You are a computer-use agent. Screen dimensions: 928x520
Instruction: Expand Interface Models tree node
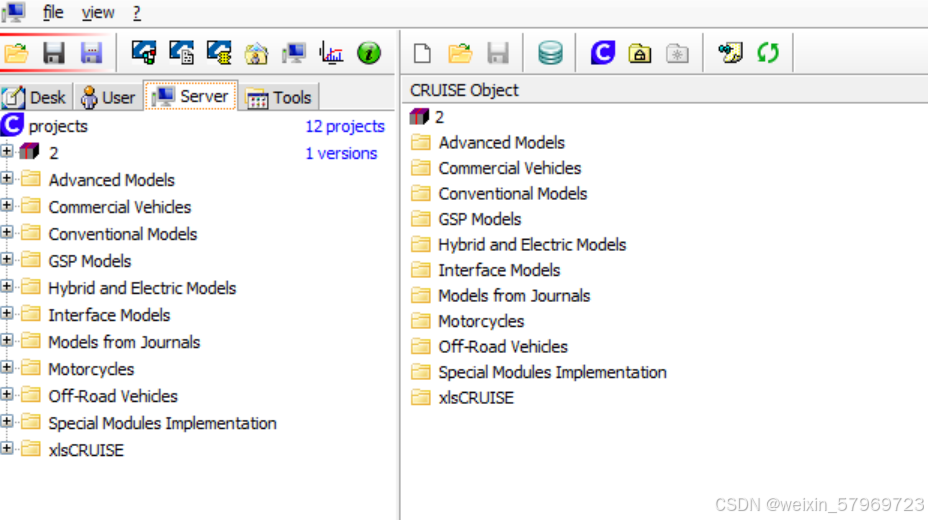(x=7, y=314)
